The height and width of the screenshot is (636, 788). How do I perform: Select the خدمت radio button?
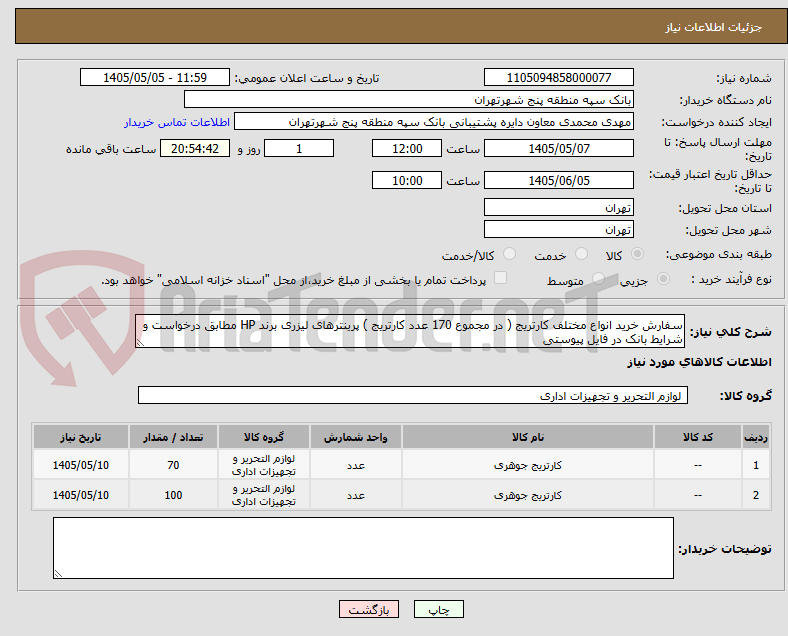pyautogui.click(x=581, y=254)
